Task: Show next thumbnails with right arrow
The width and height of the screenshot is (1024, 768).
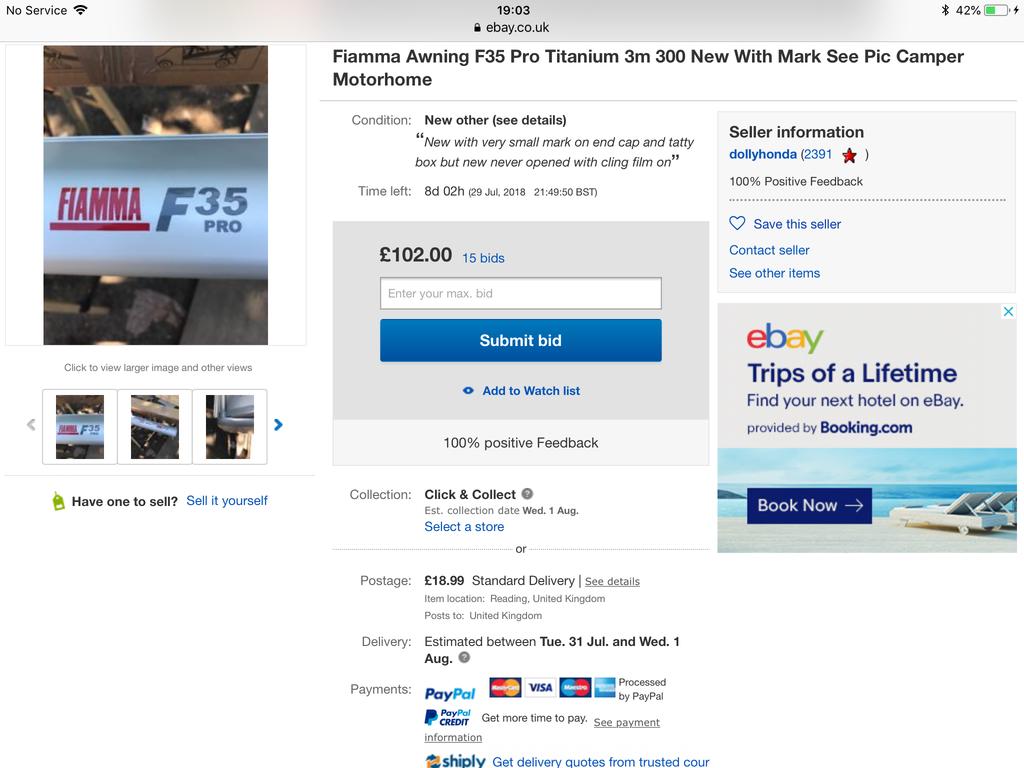Action: (x=278, y=424)
